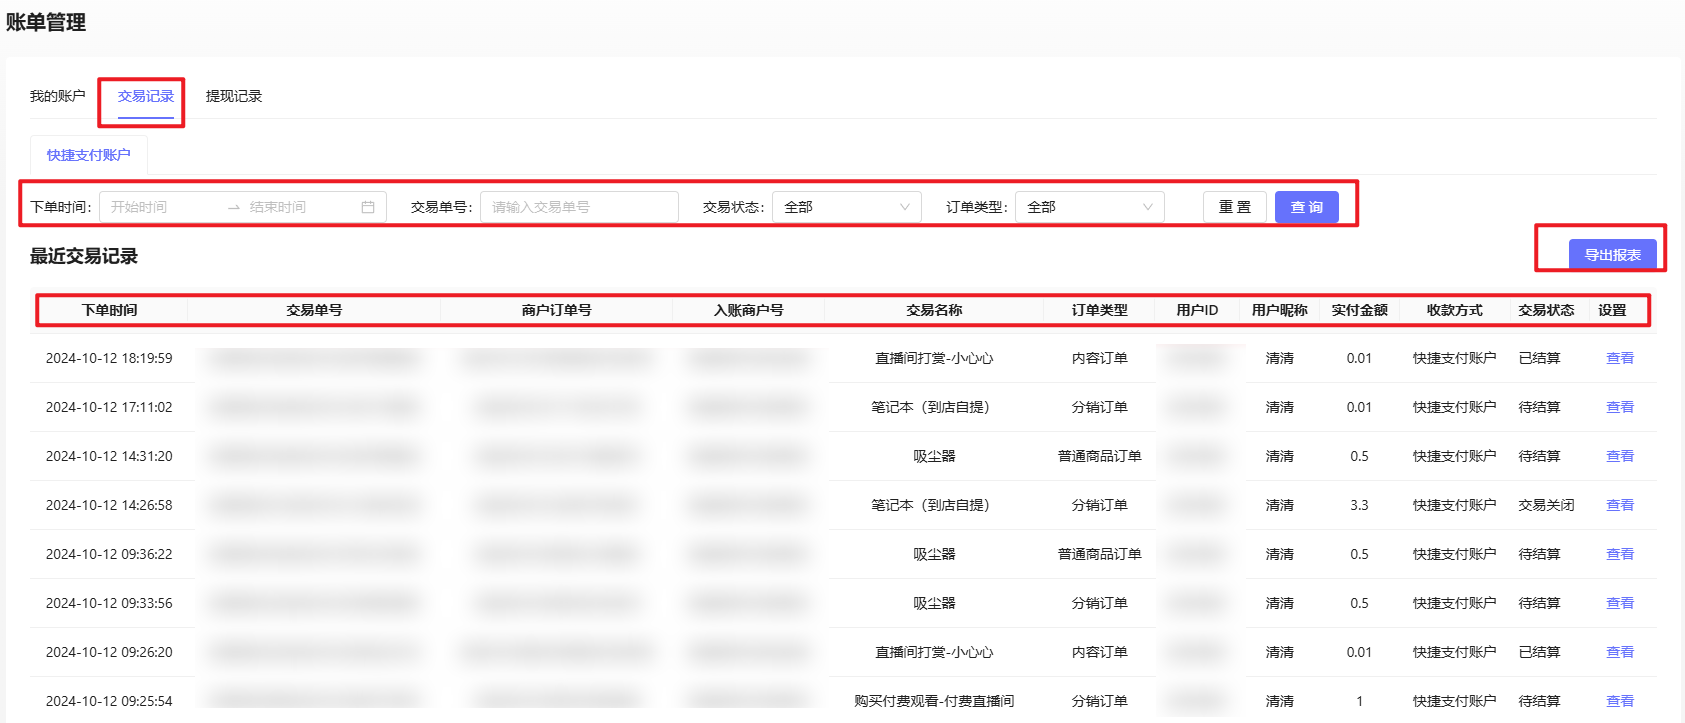
Task: Click the 导出报表 export button
Action: pos(1612,255)
